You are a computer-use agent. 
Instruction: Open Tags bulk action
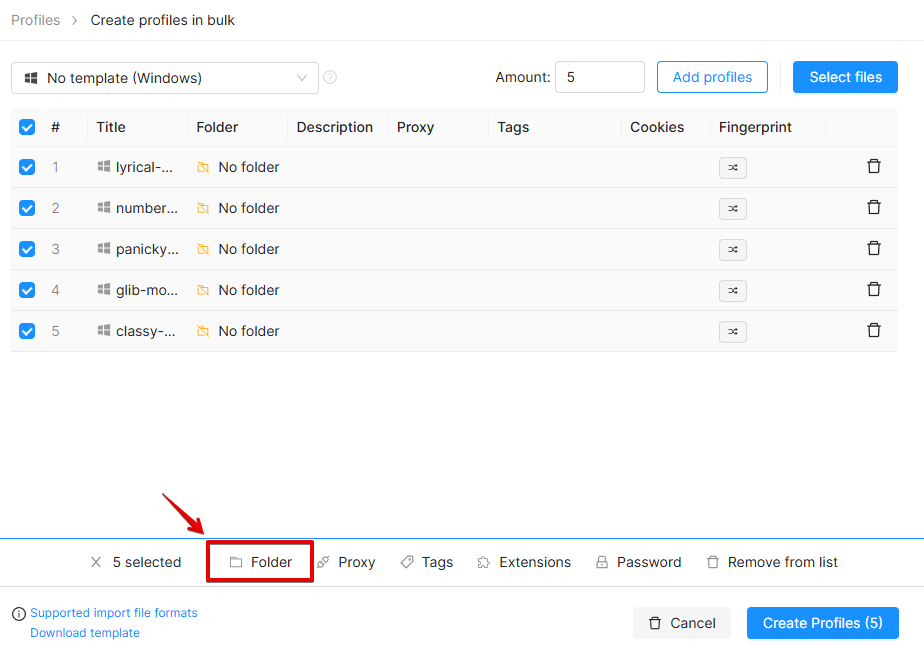(427, 562)
